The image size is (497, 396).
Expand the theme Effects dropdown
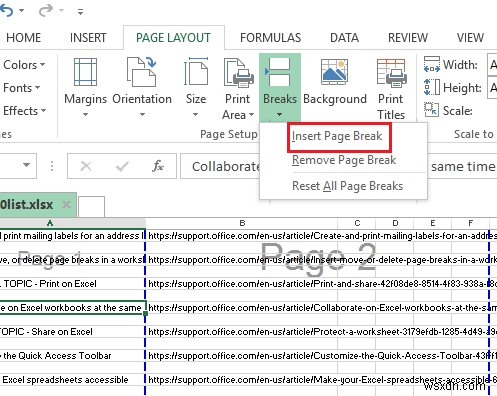(24, 111)
